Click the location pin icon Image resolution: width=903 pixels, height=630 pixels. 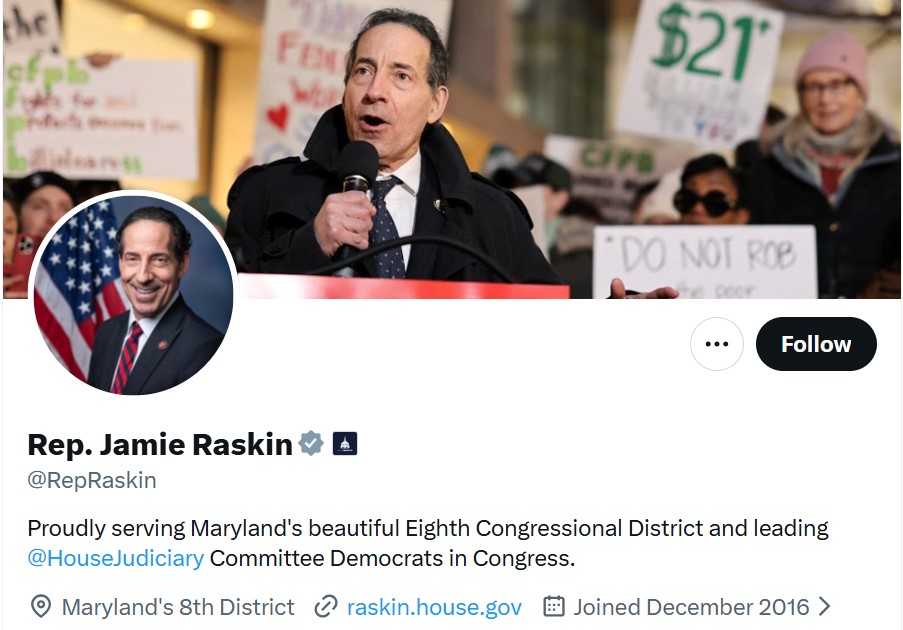click(x=40, y=607)
